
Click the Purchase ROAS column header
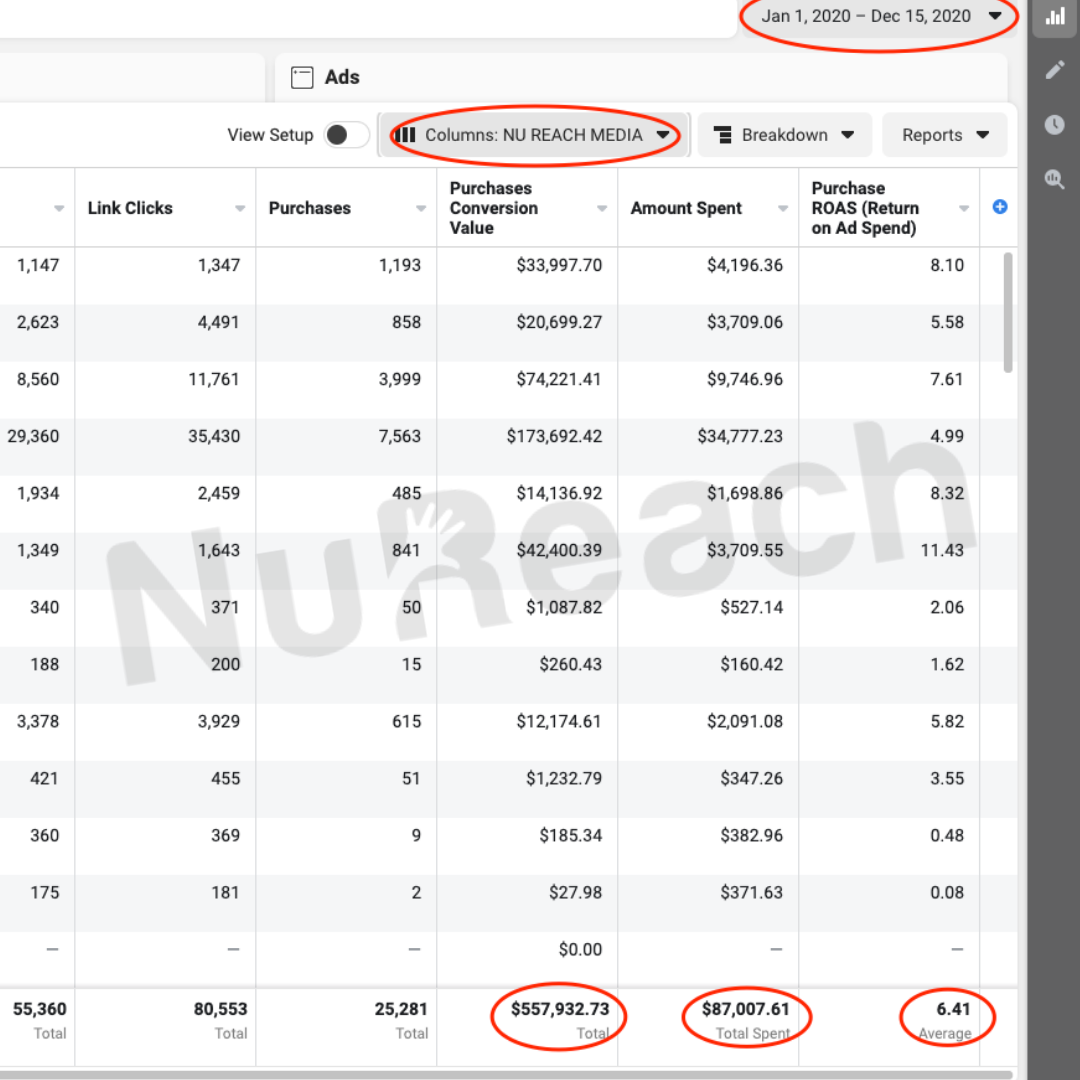(864, 208)
